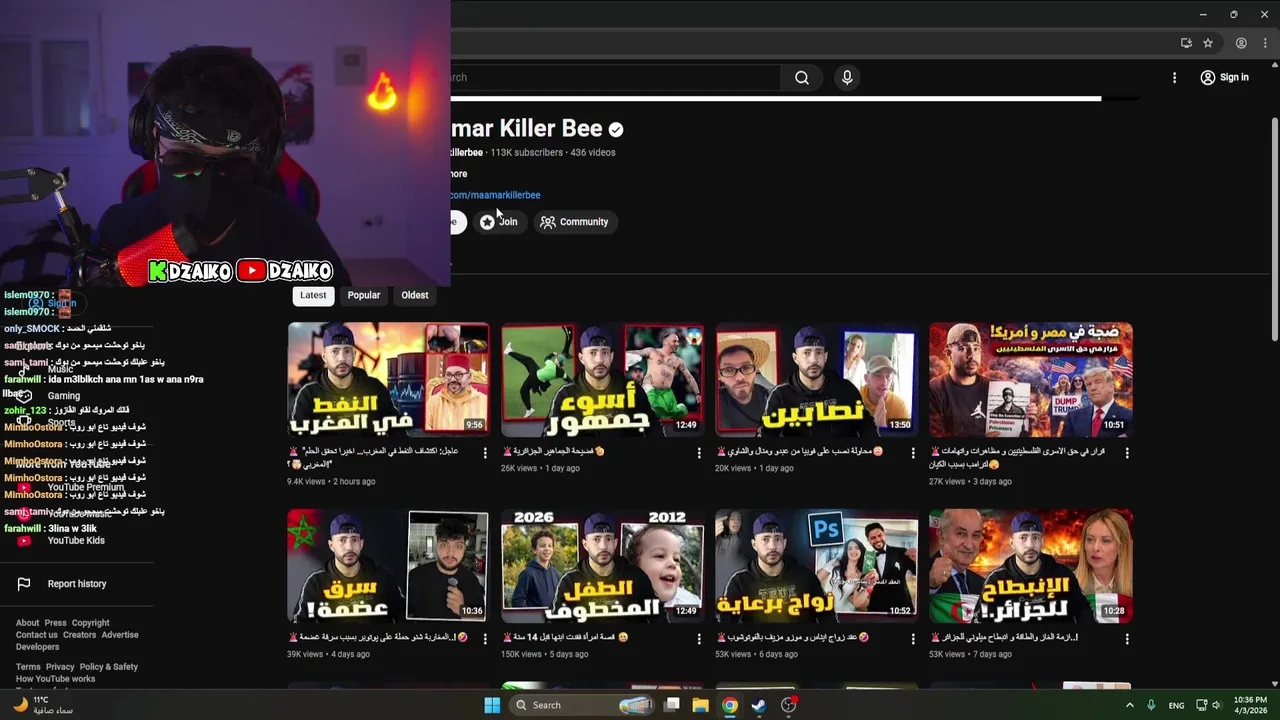This screenshot has width=1280, height=720.
Task: Open File Explorer from the taskbar
Action: click(701, 705)
